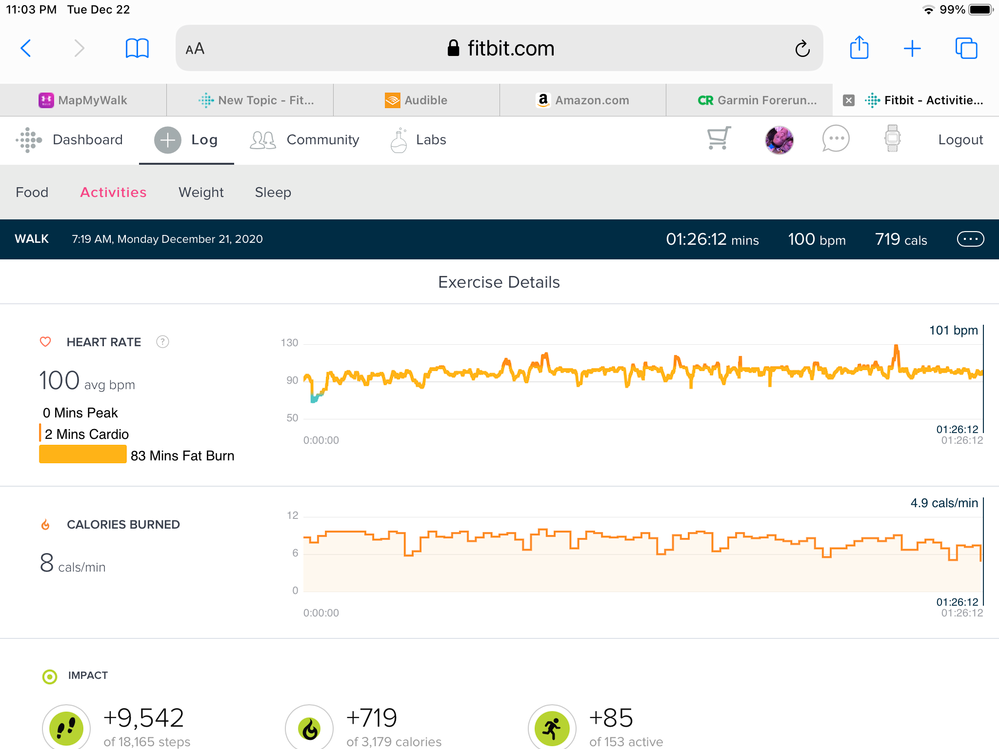Click the fitbit.com address bar

tap(500, 48)
